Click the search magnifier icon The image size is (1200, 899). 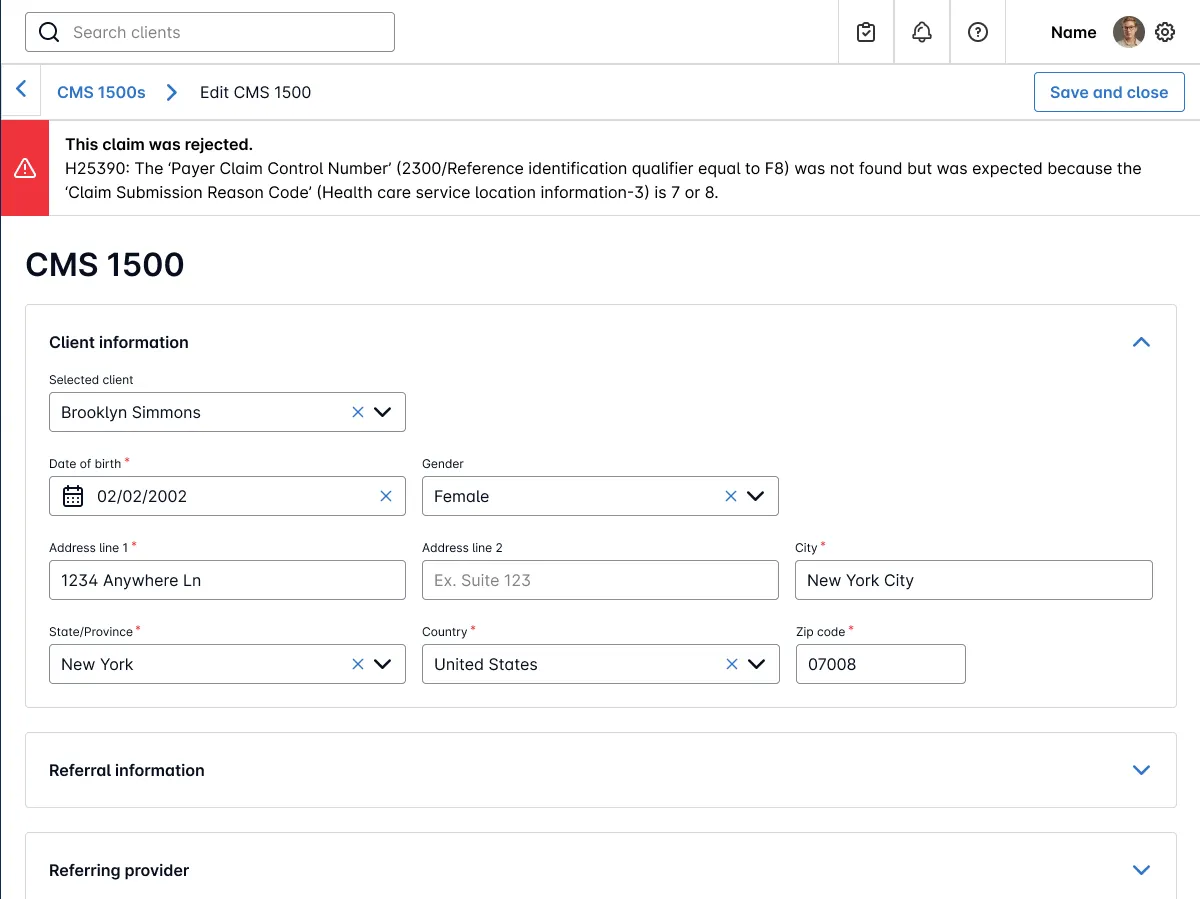click(x=49, y=32)
